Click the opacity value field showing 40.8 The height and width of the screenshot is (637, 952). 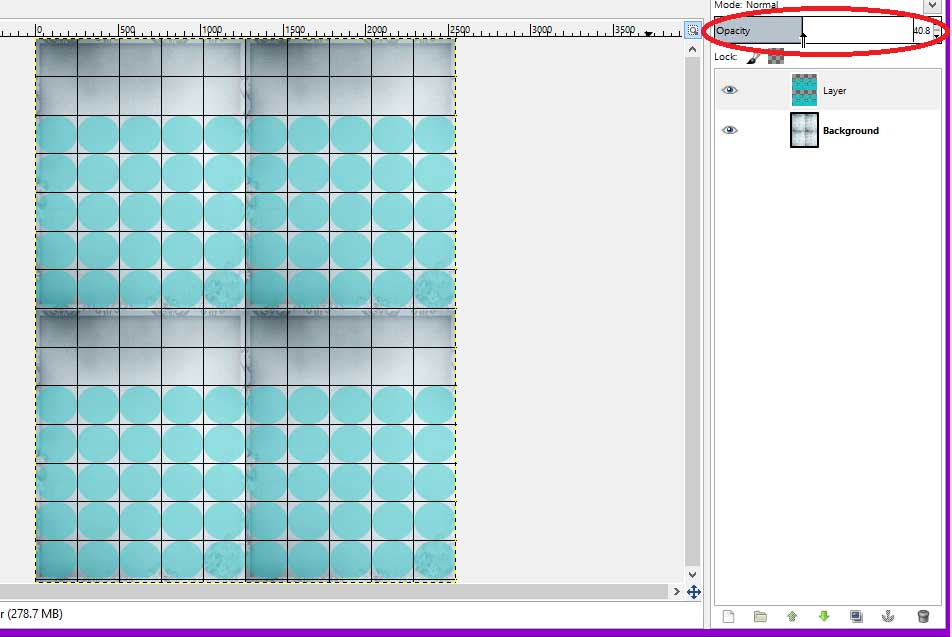point(922,30)
